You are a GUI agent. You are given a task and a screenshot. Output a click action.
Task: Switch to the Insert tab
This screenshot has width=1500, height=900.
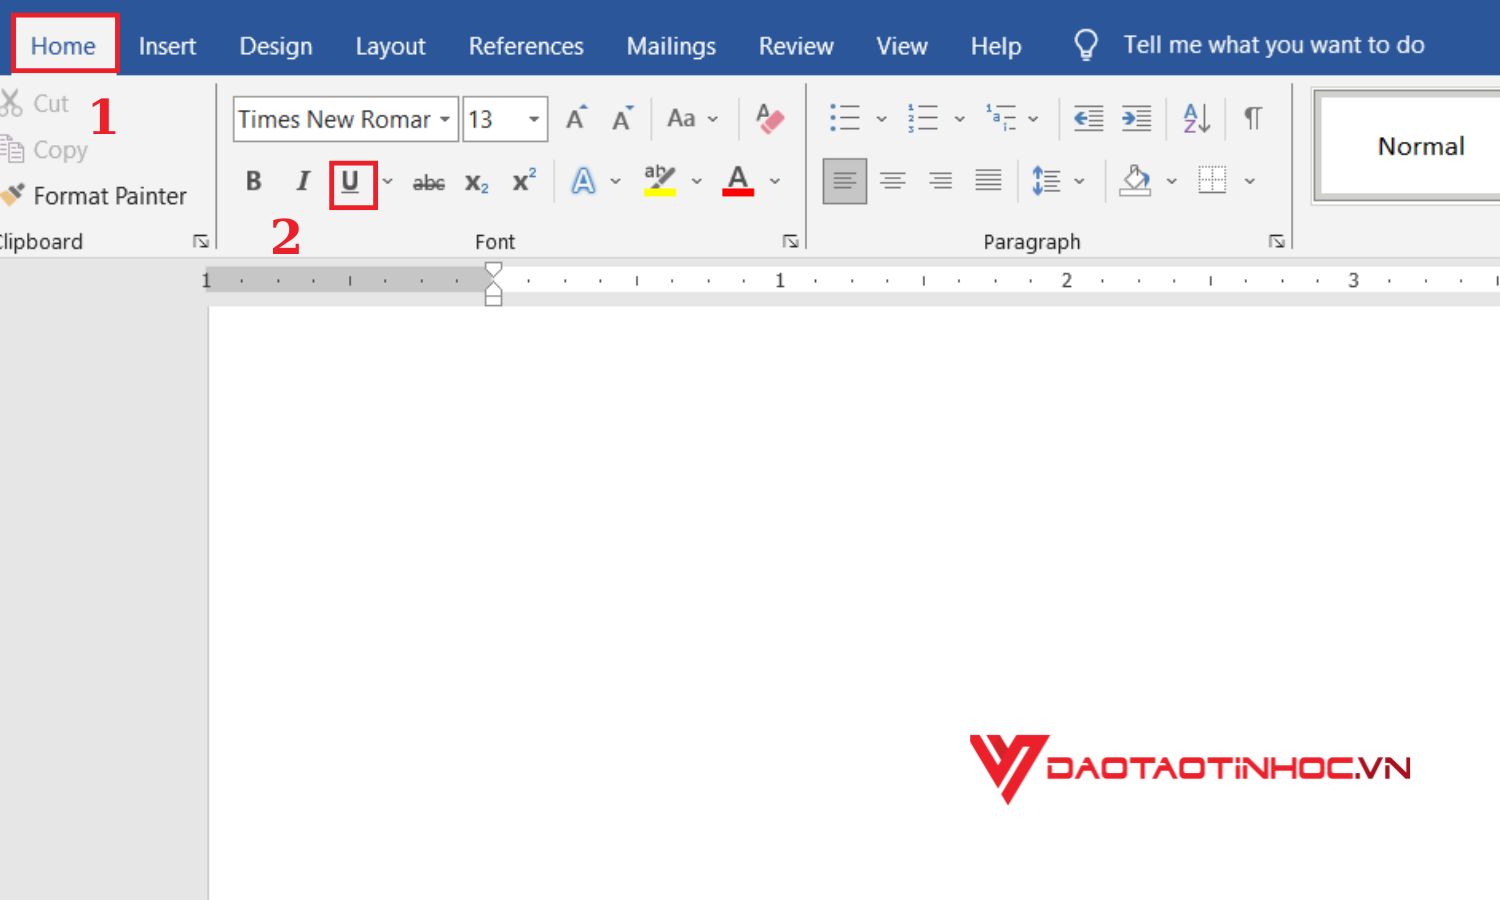(167, 45)
